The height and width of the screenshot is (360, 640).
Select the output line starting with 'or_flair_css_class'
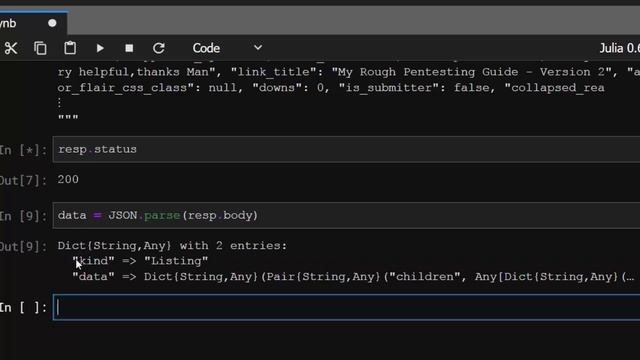click(x=331, y=88)
